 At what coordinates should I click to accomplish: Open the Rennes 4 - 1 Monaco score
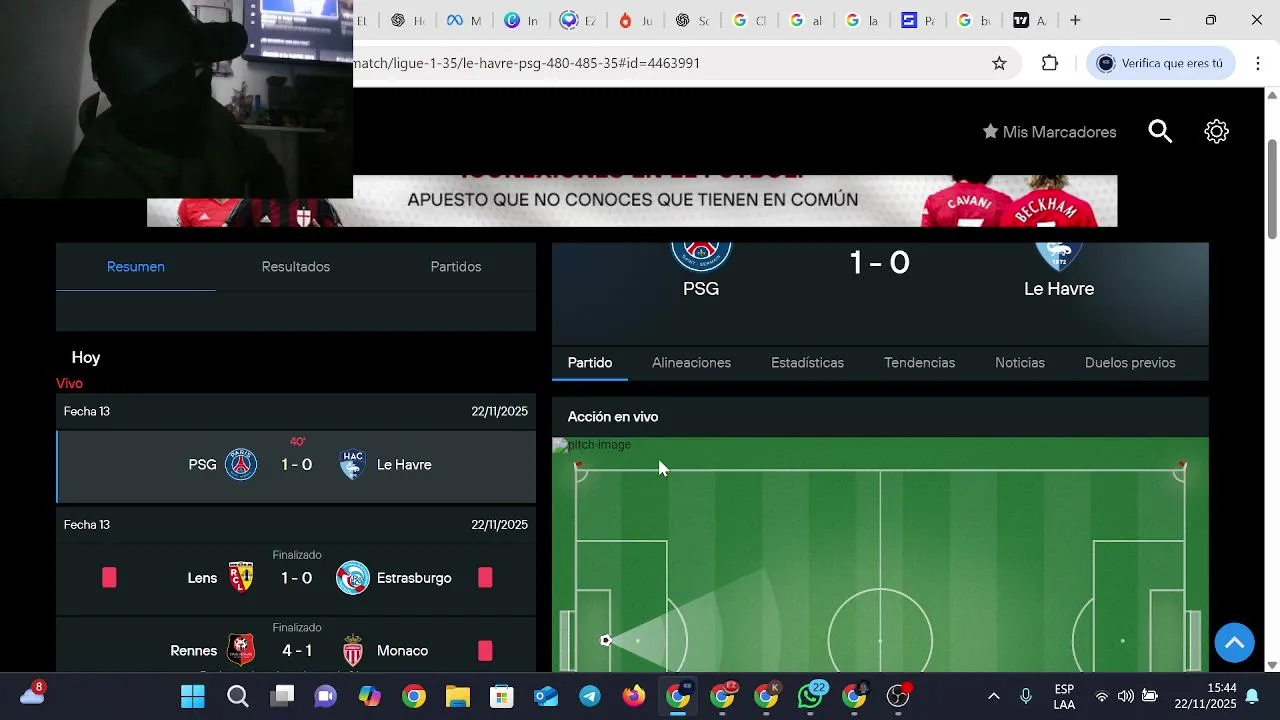[x=296, y=651]
